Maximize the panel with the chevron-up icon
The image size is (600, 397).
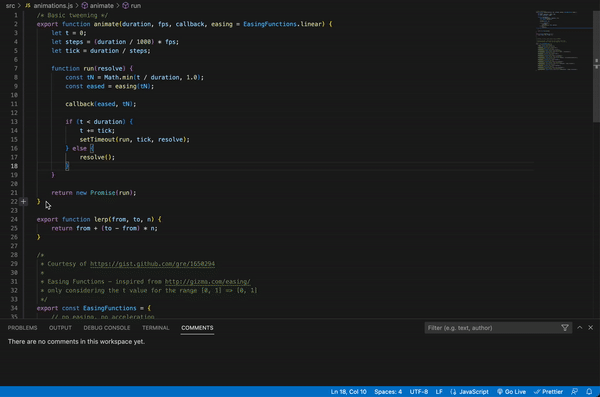click(x=580, y=328)
